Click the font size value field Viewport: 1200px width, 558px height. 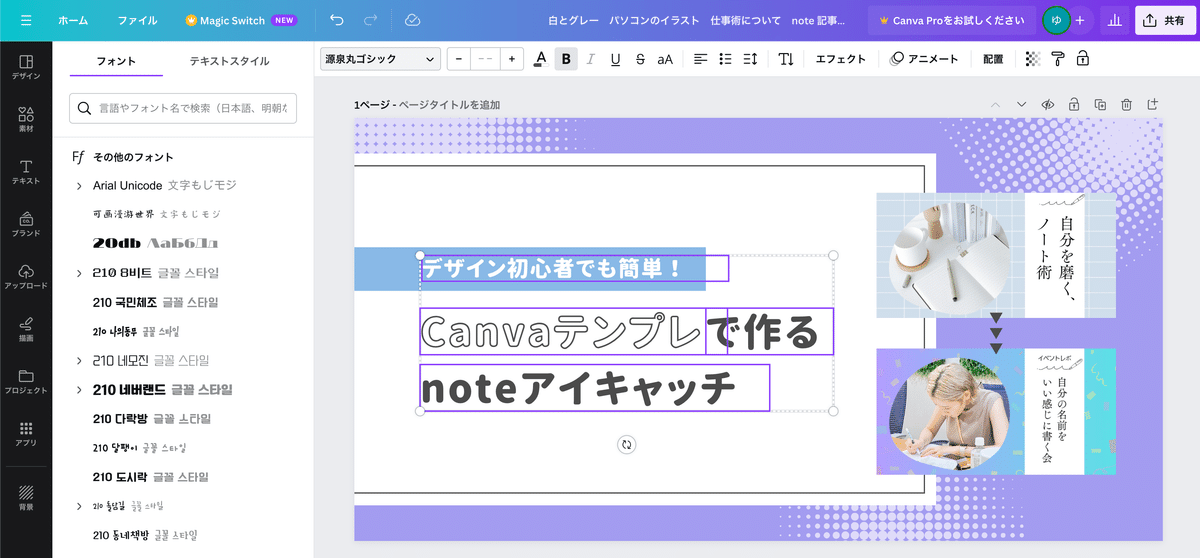click(485, 59)
